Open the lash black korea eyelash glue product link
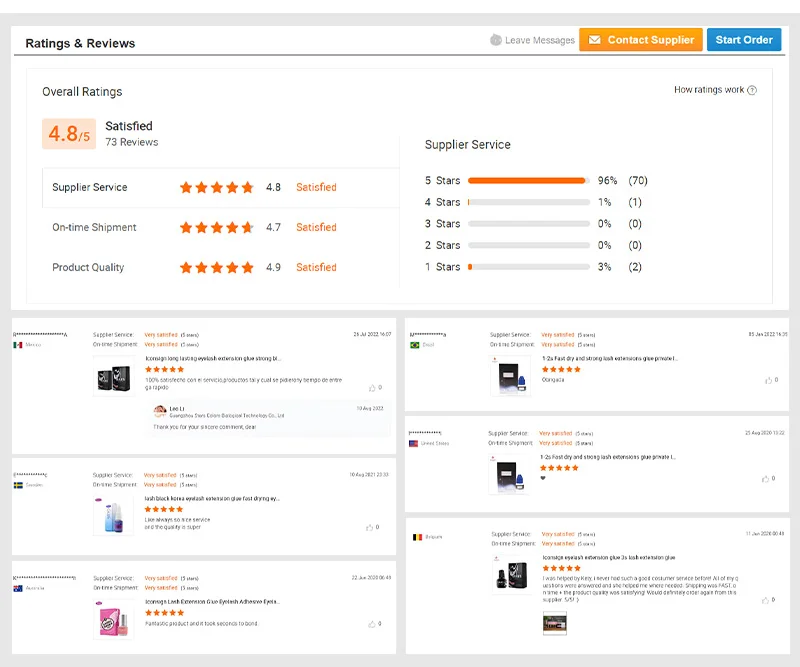 point(212,498)
